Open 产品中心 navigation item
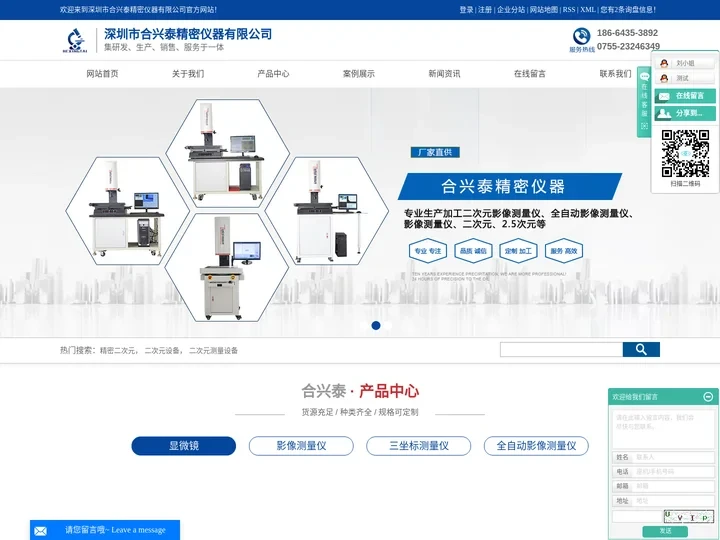720x540 pixels. (273, 73)
